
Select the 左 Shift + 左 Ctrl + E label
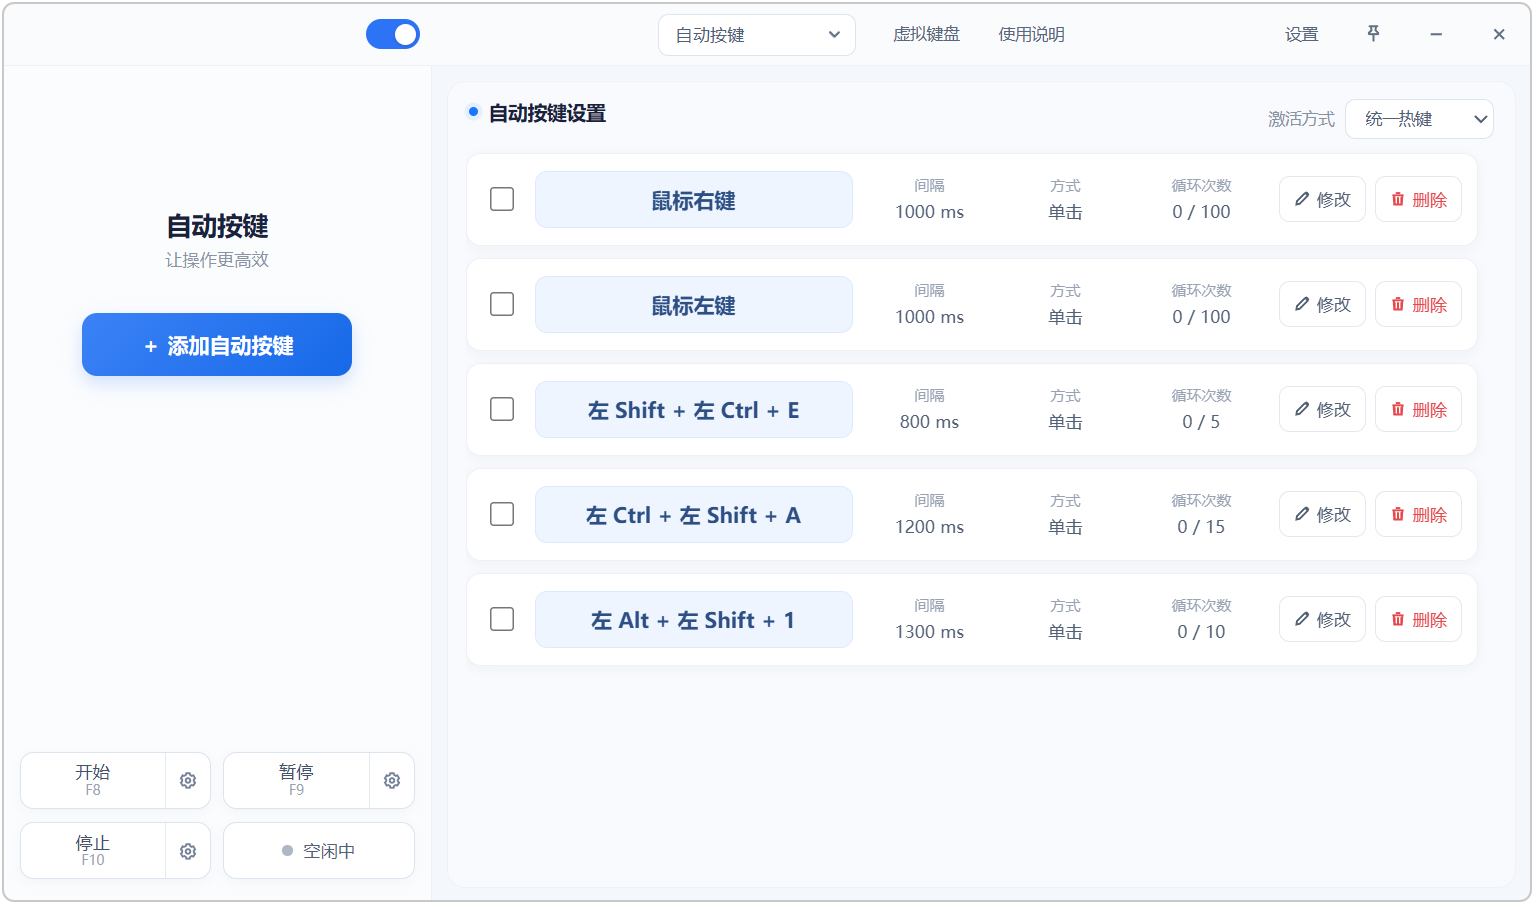694,410
